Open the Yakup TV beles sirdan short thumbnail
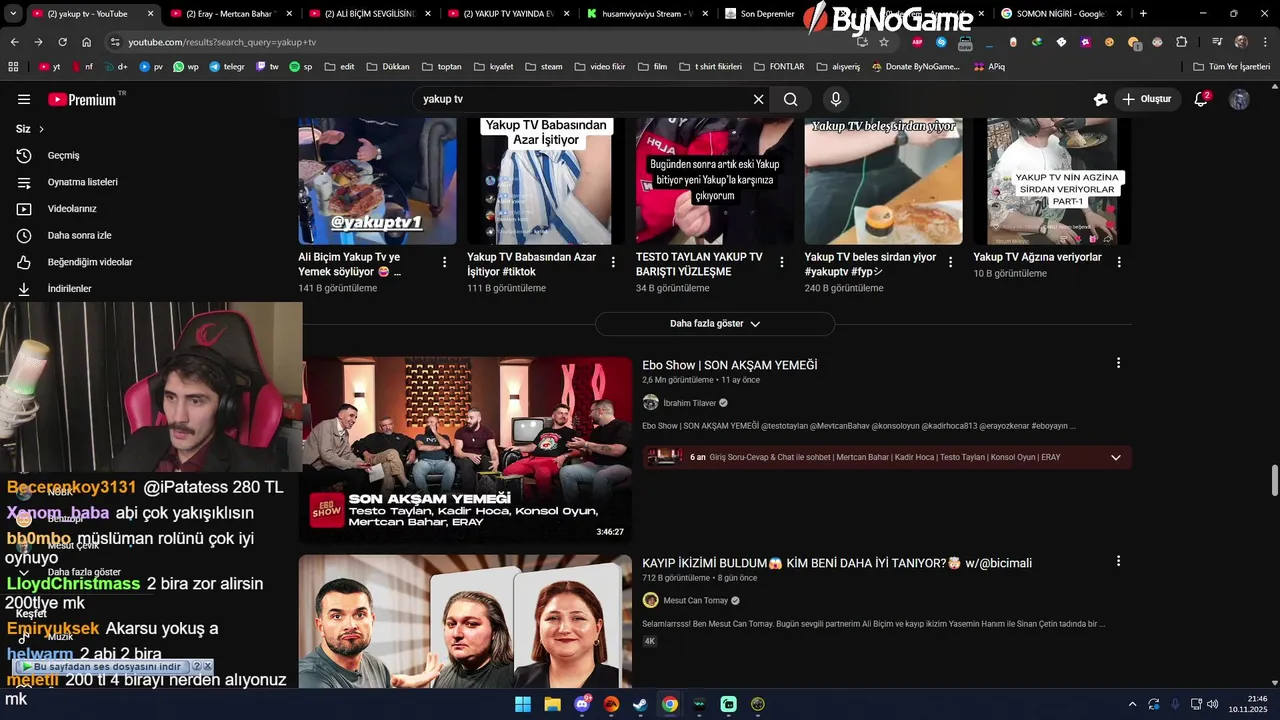Screen dimensions: 1280x720 pyautogui.click(x=884, y=181)
